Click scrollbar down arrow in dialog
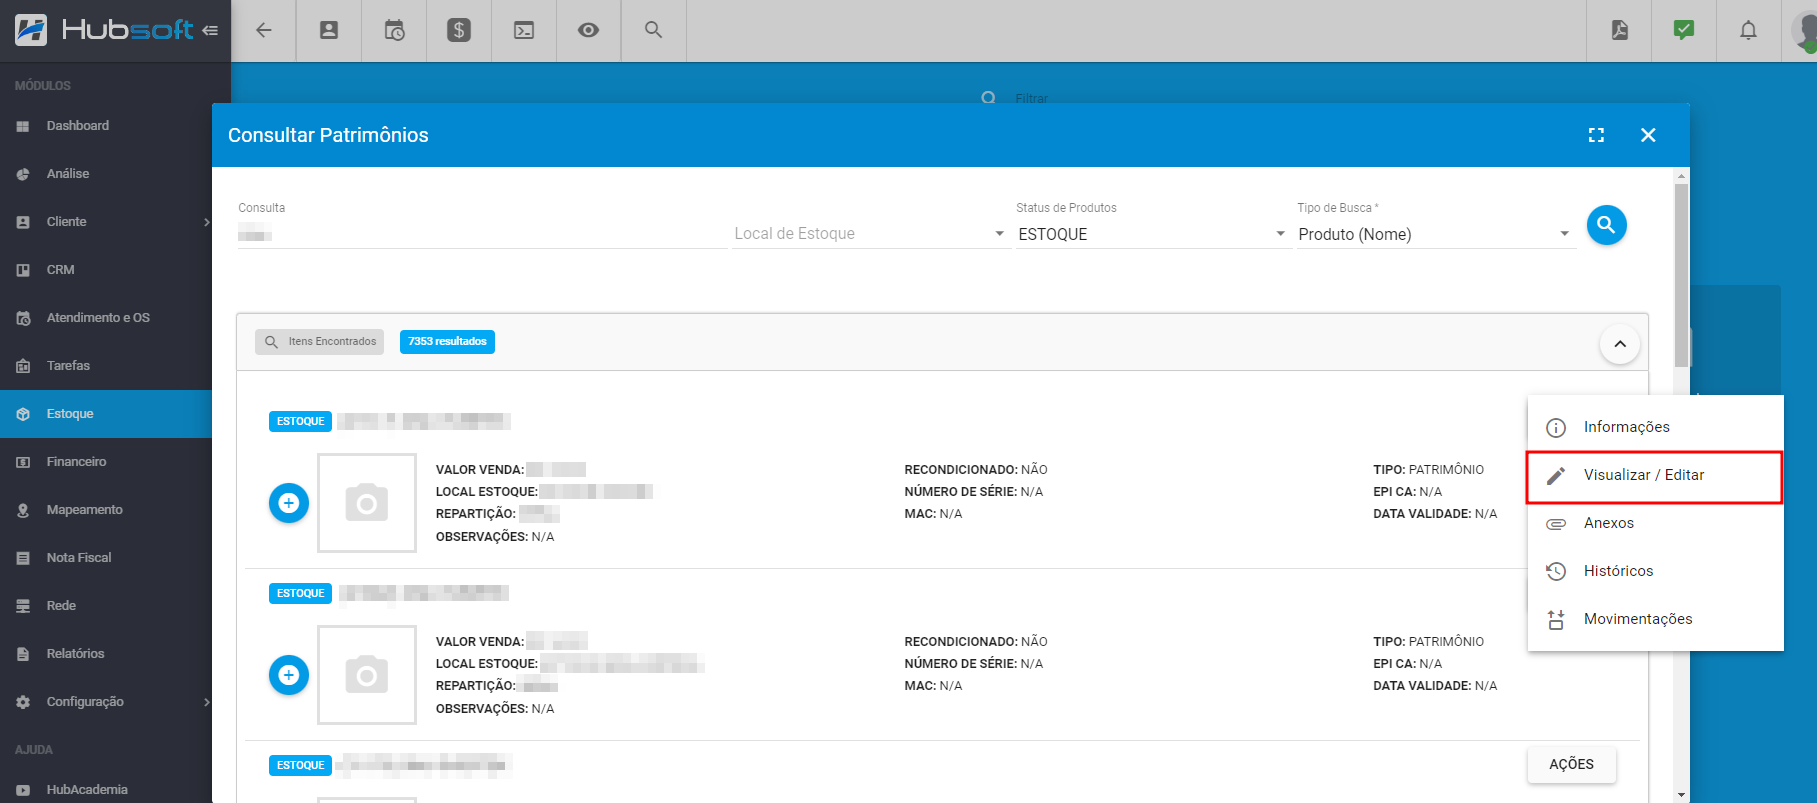The height and width of the screenshot is (803, 1817). coord(1681,795)
